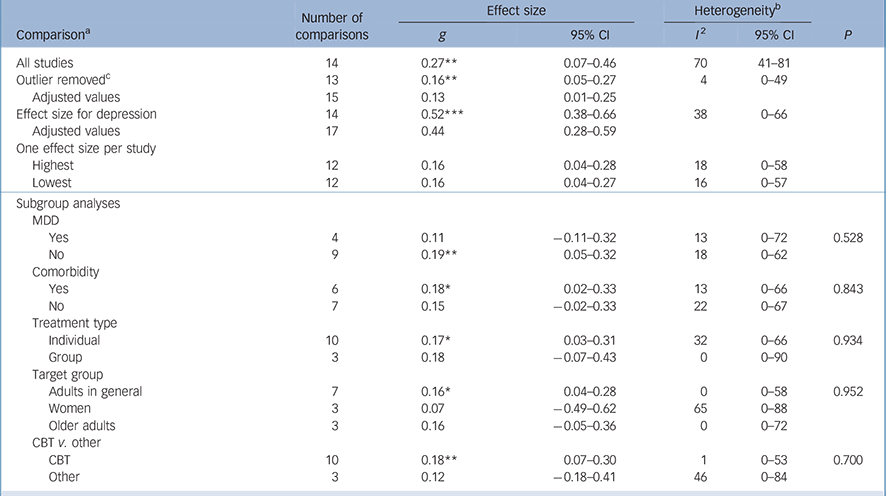The image size is (886, 496).
Task: Click the MDD subgroup label
Action: 48,222
